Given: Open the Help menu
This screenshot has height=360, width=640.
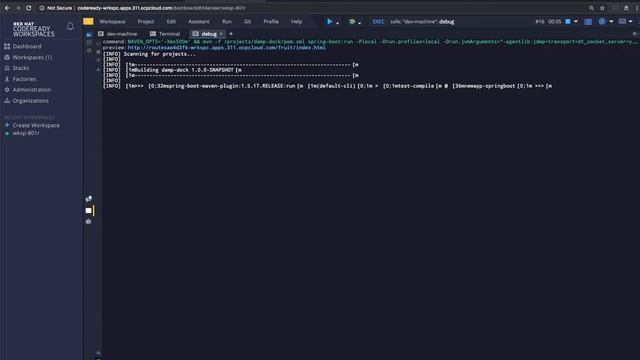Looking at the screenshot, I should pos(296,22).
